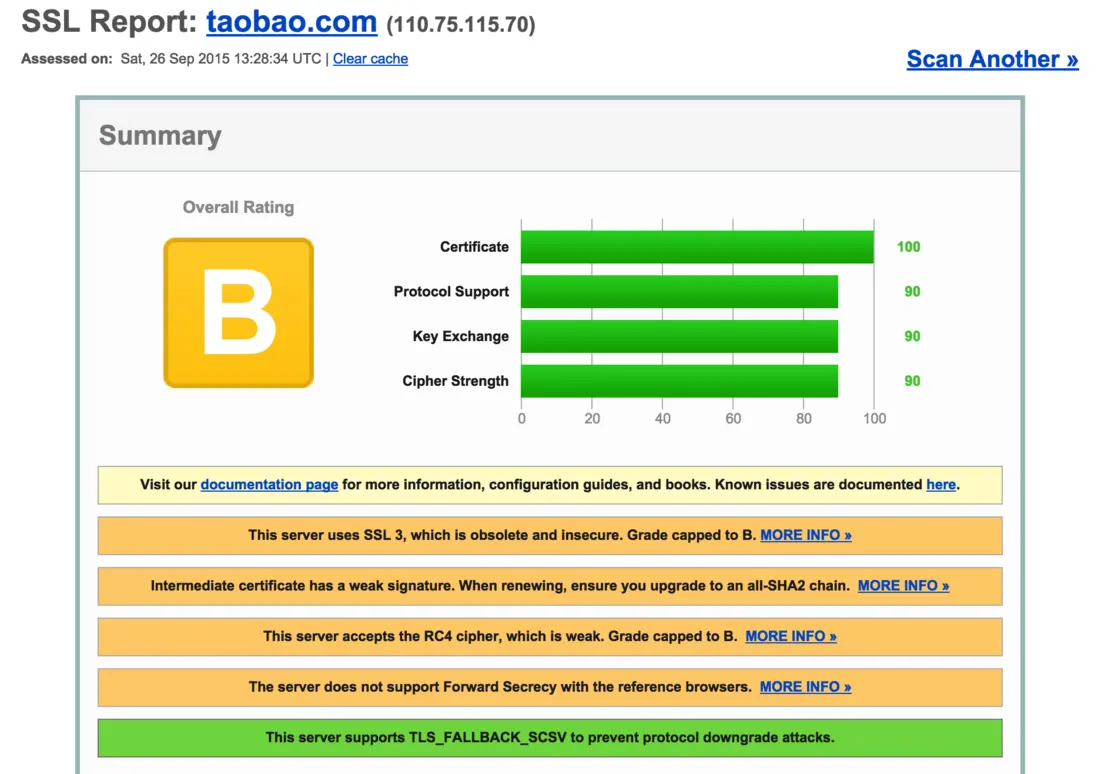The height and width of the screenshot is (774, 1098).
Task: Click the server IP address 110.75.115.70
Action: pyautogui.click(x=461, y=24)
